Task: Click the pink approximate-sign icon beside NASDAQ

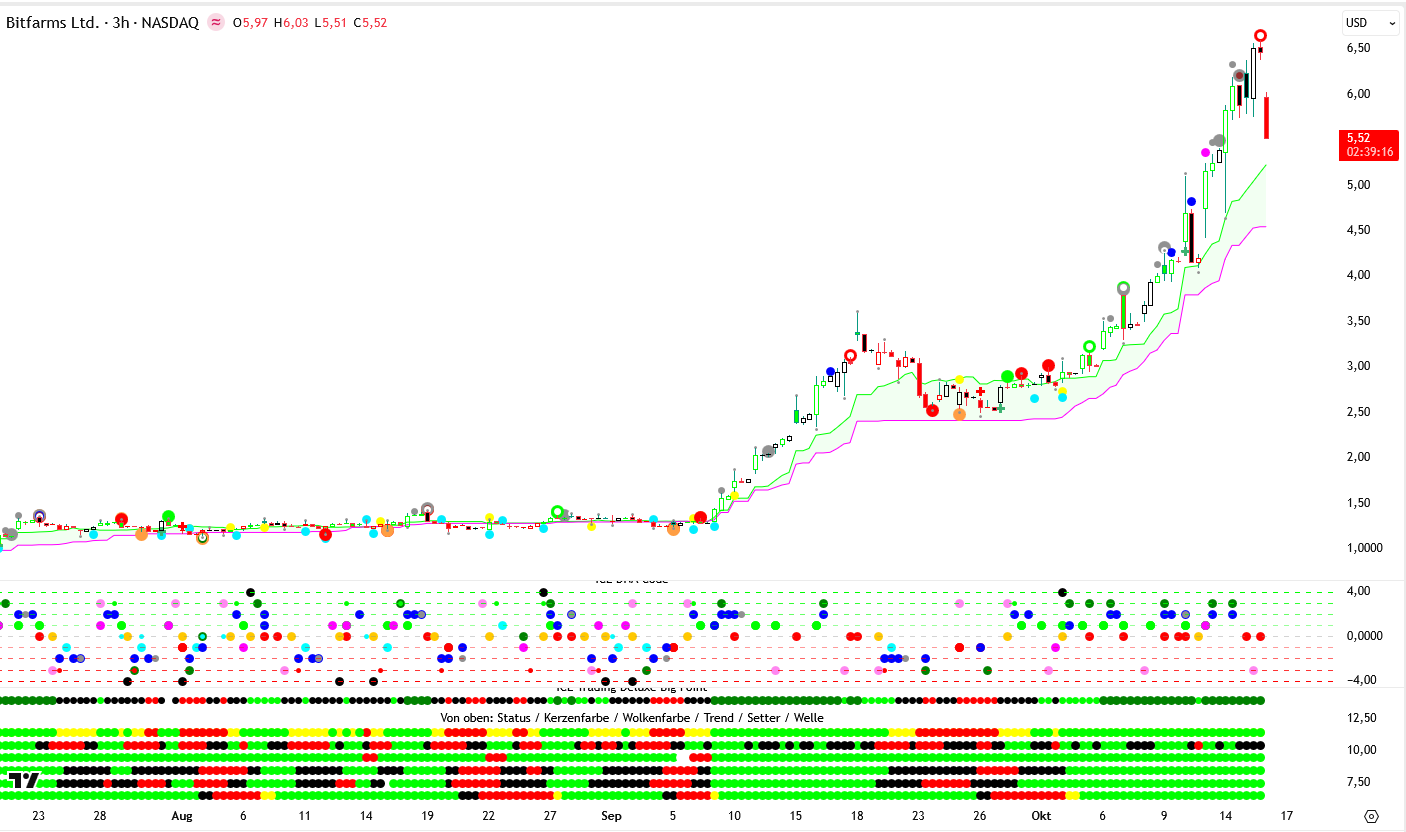Action: point(215,23)
